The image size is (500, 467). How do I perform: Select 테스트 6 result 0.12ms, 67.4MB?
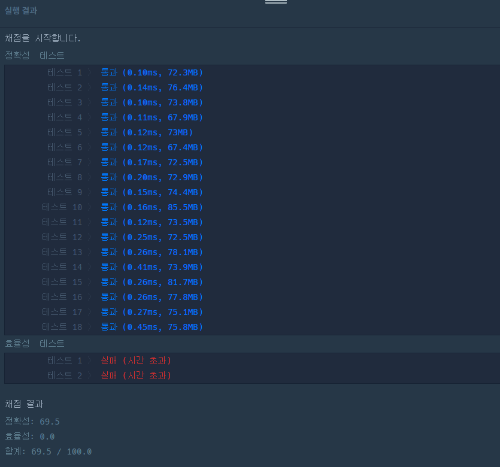point(152,147)
